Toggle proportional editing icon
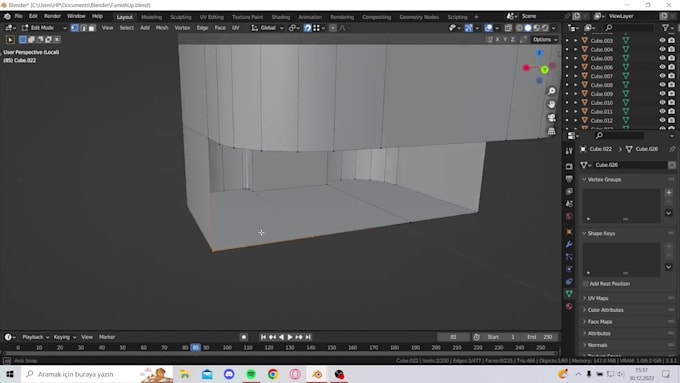Image resolution: width=680 pixels, height=383 pixels. click(333, 28)
